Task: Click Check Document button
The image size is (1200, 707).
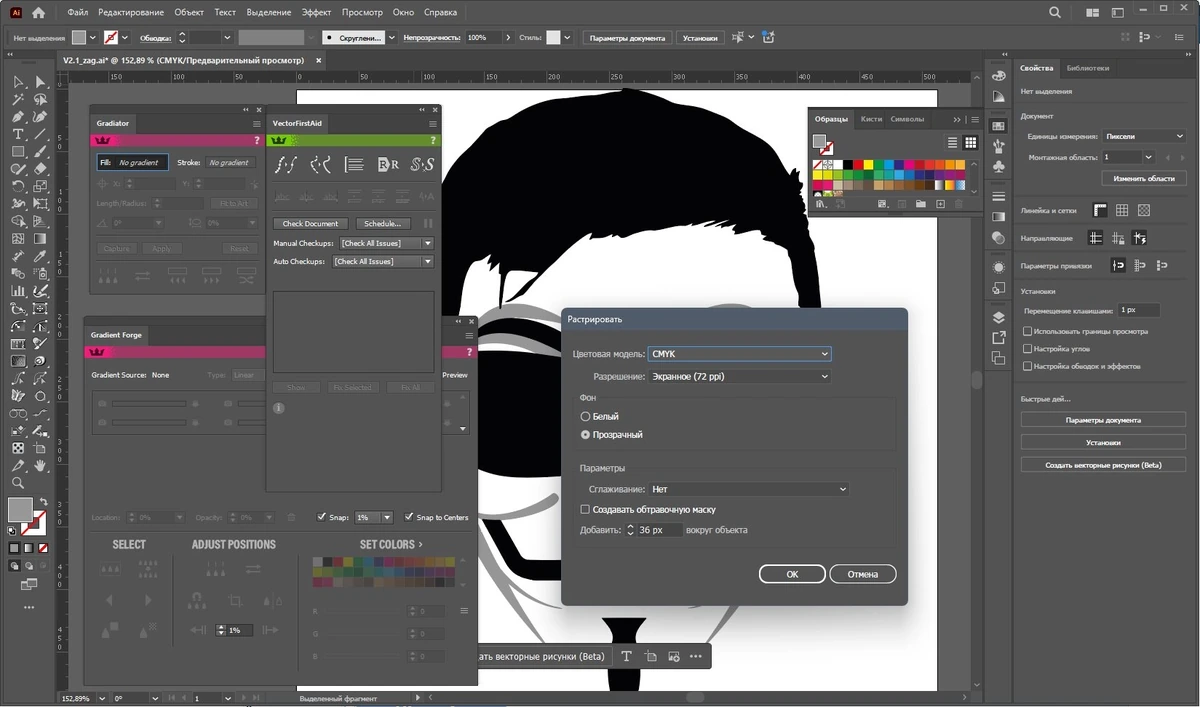Action: click(310, 224)
